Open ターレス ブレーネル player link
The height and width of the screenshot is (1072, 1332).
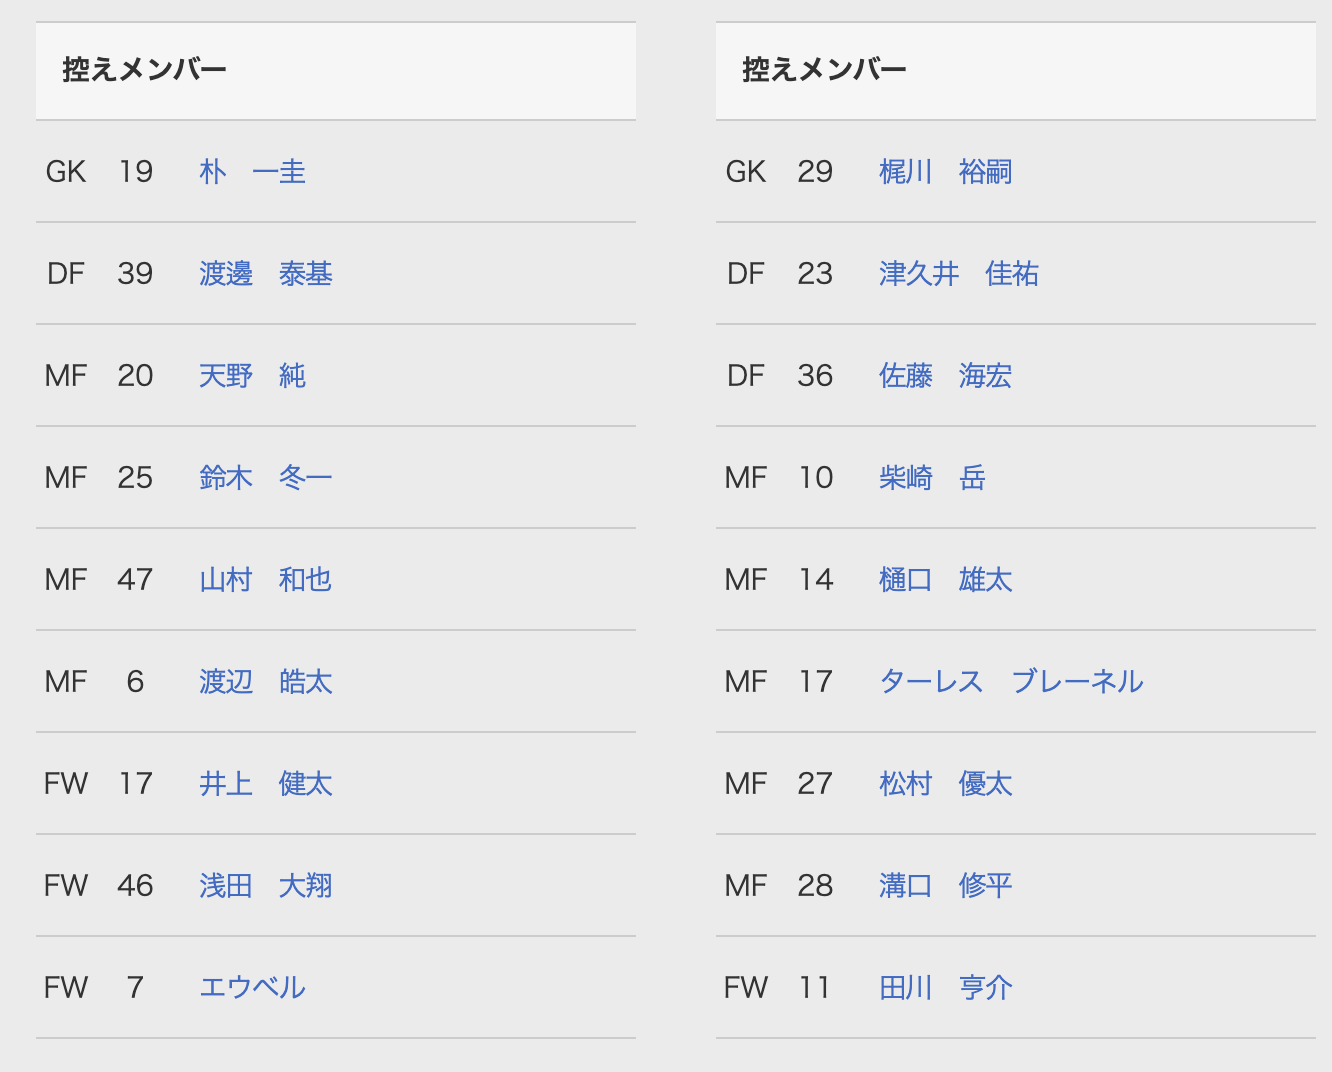[1011, 682]
